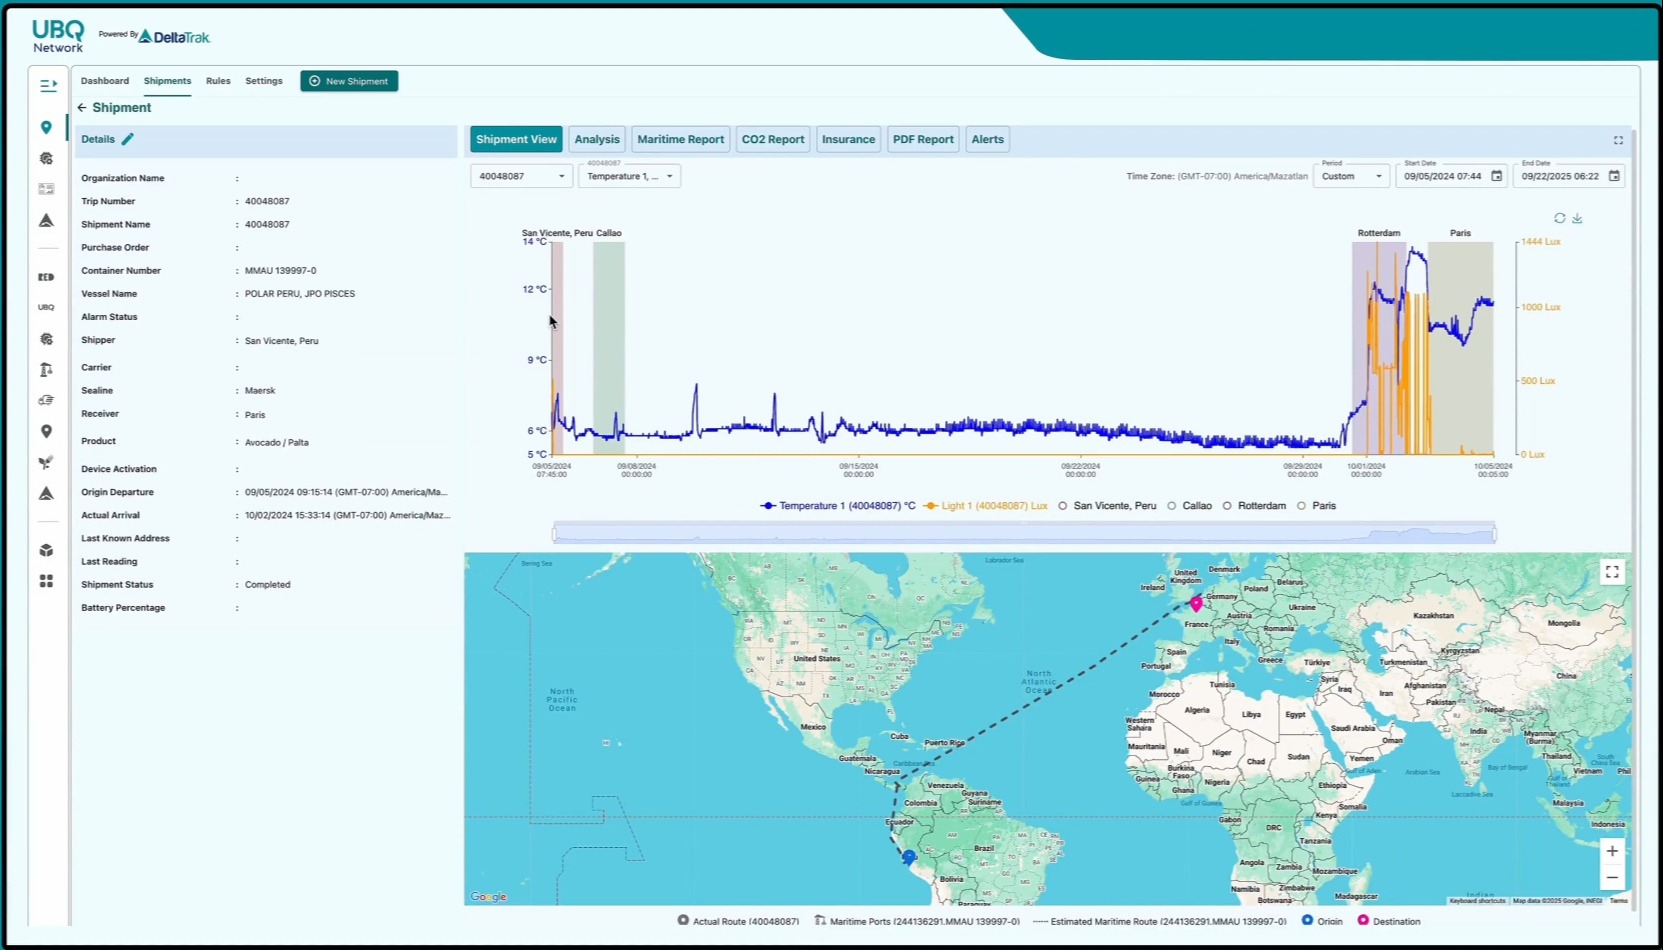
Task: Open the Temperature 1 sensor dropdown
Action: tap(629, 176)
